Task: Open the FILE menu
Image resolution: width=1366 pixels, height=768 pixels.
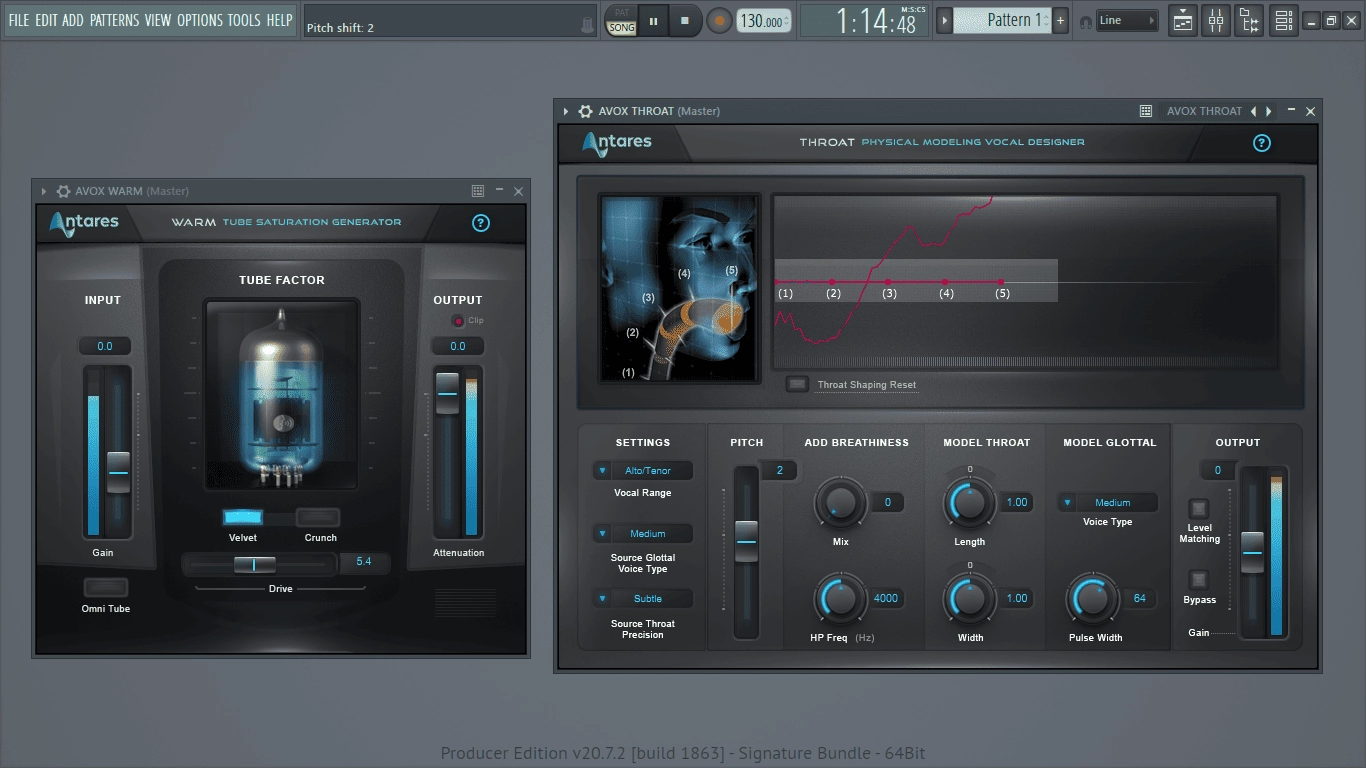Action: [19, 20]
